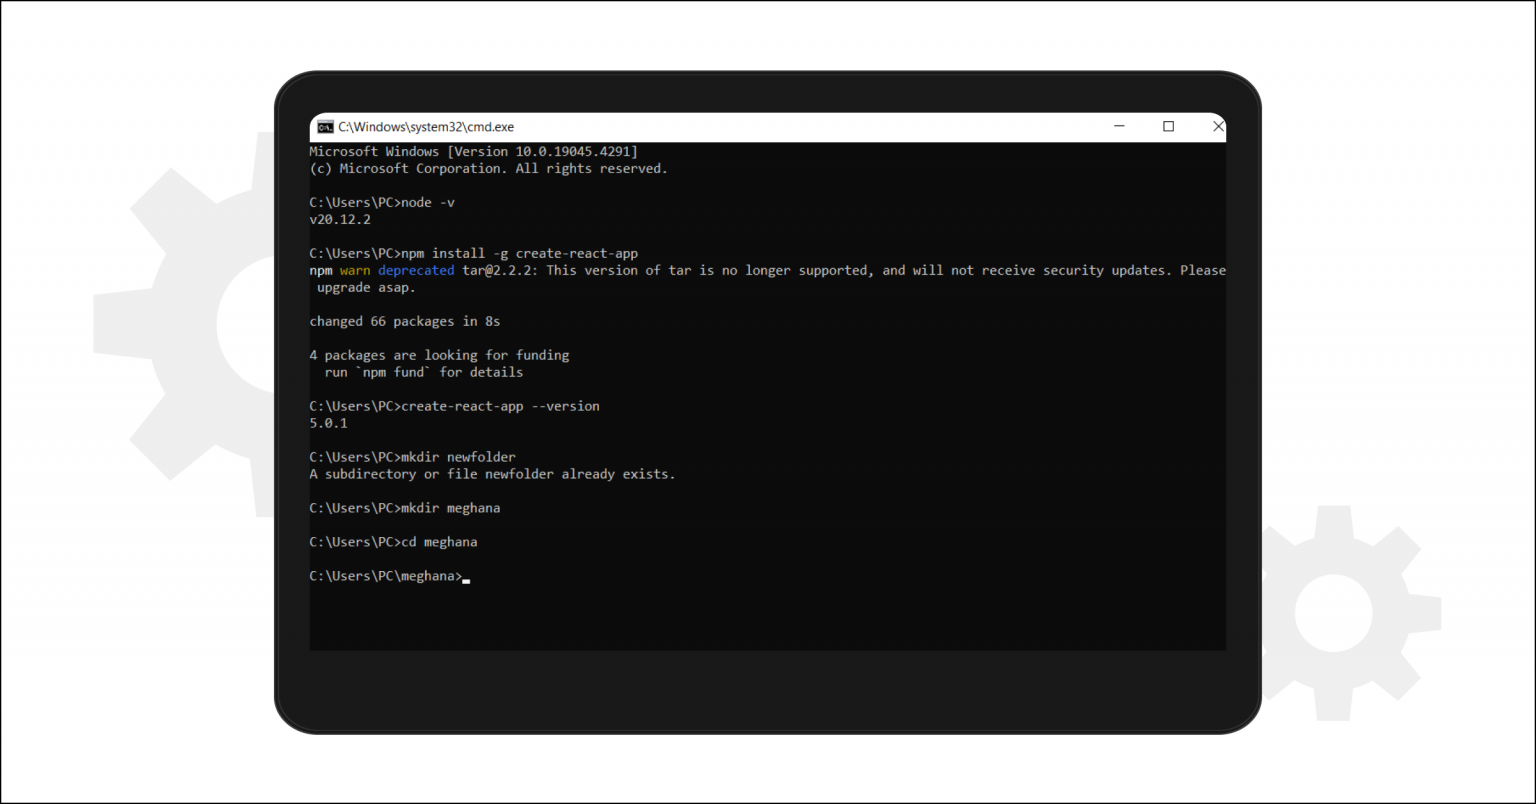Click the Microsoft Windows version banner line
The height and width of the screenshot is (804, 1536).
point(473,151)
